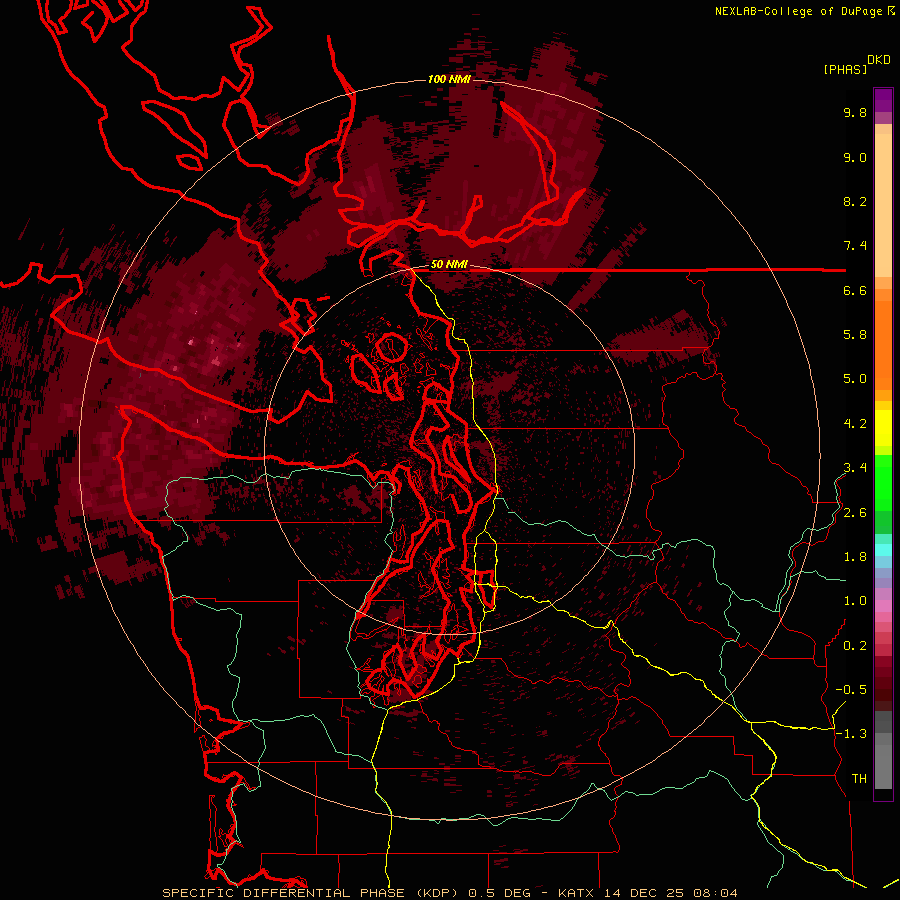Pick the yellow segment of color scale

pyautogui.click(x=883, y=428)
